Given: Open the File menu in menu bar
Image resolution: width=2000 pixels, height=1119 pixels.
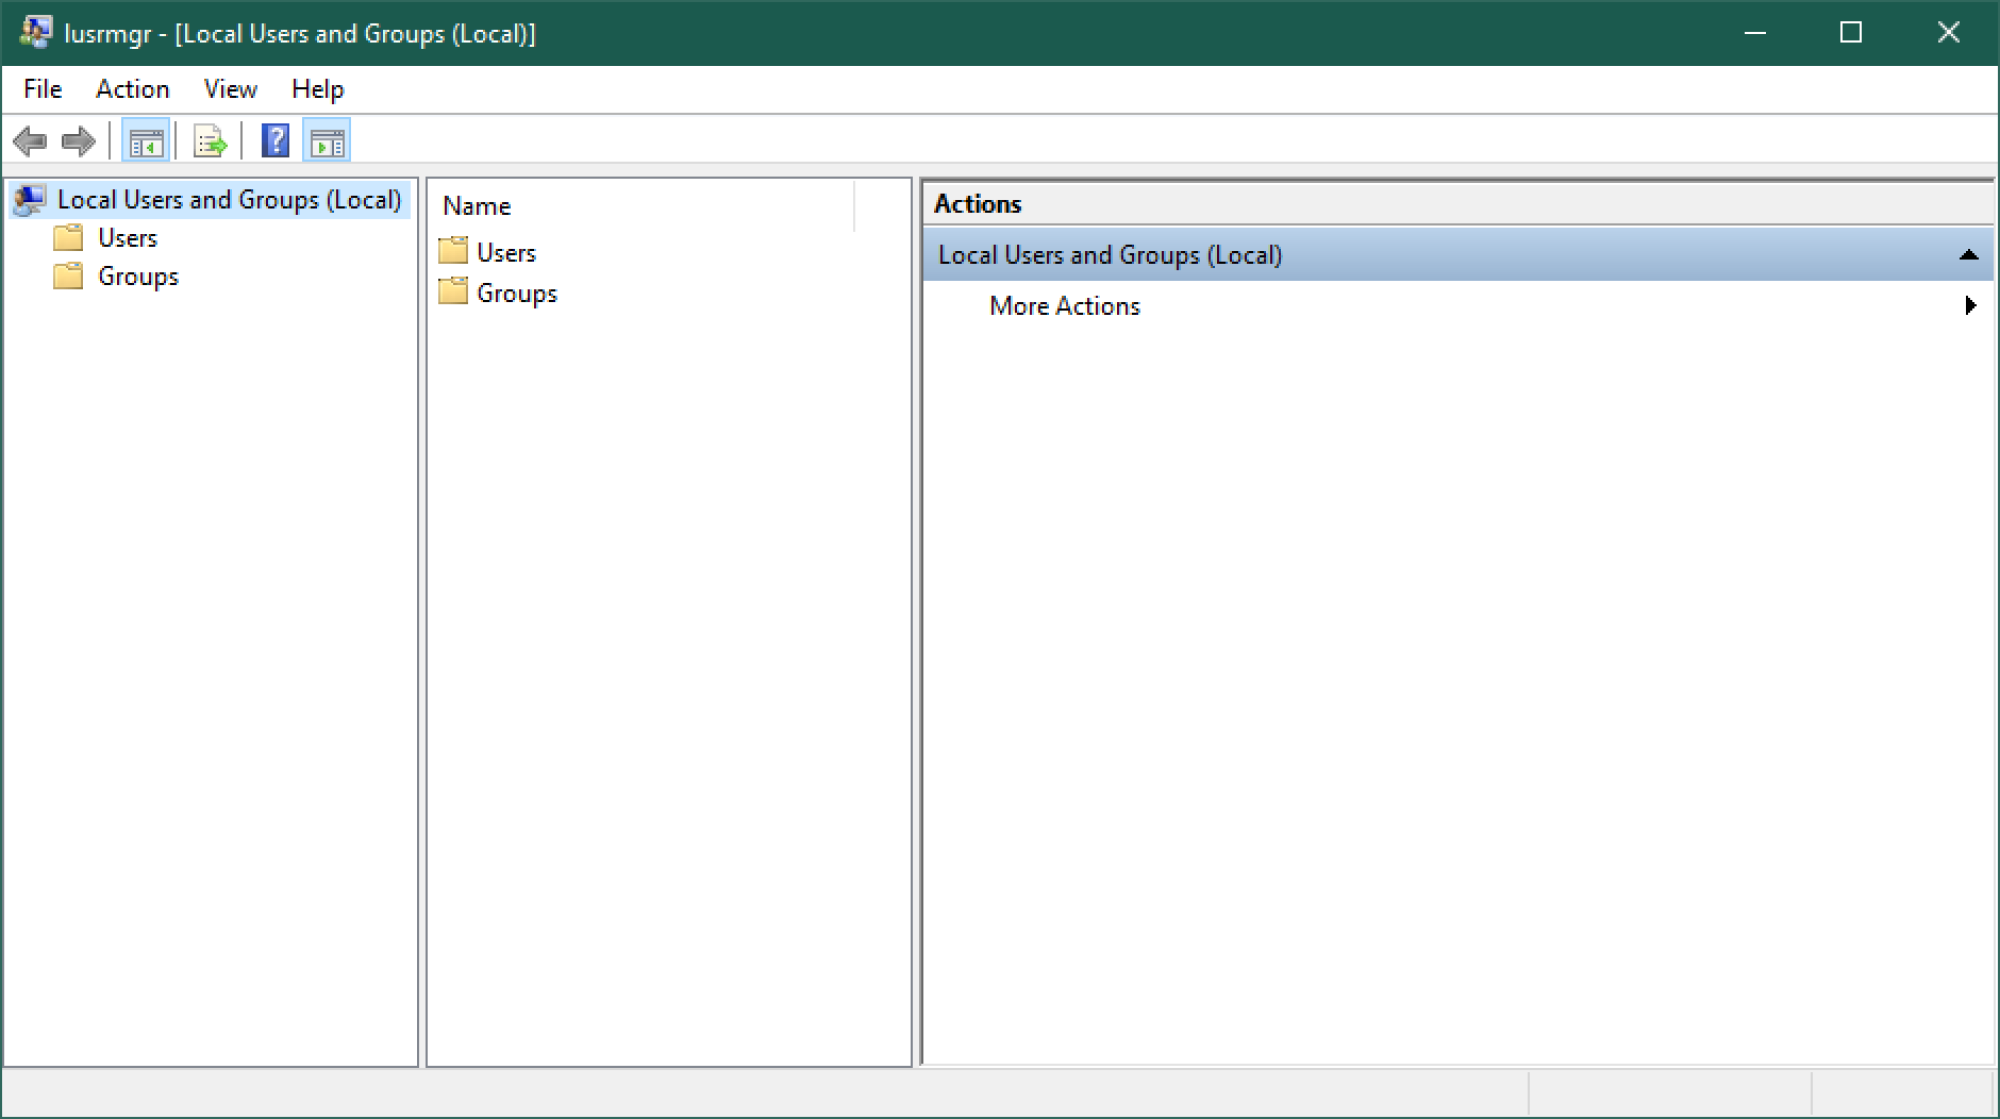Looking at the screenshot, I should tap(41, 89).
